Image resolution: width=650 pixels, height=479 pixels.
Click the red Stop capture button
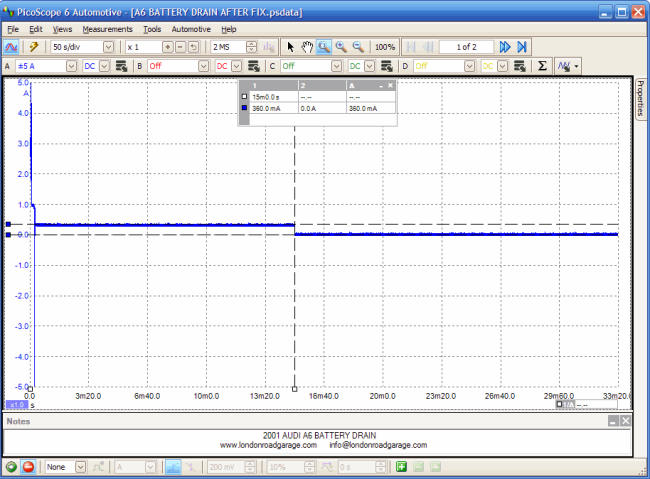(x=27, y=467)
